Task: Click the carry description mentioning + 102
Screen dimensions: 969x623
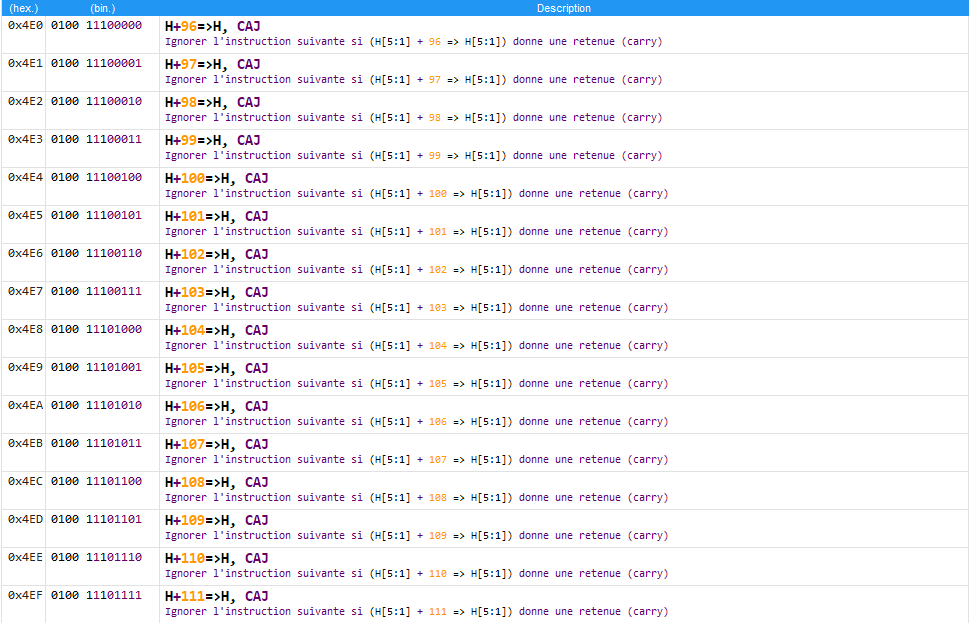Action: point(417,270)
